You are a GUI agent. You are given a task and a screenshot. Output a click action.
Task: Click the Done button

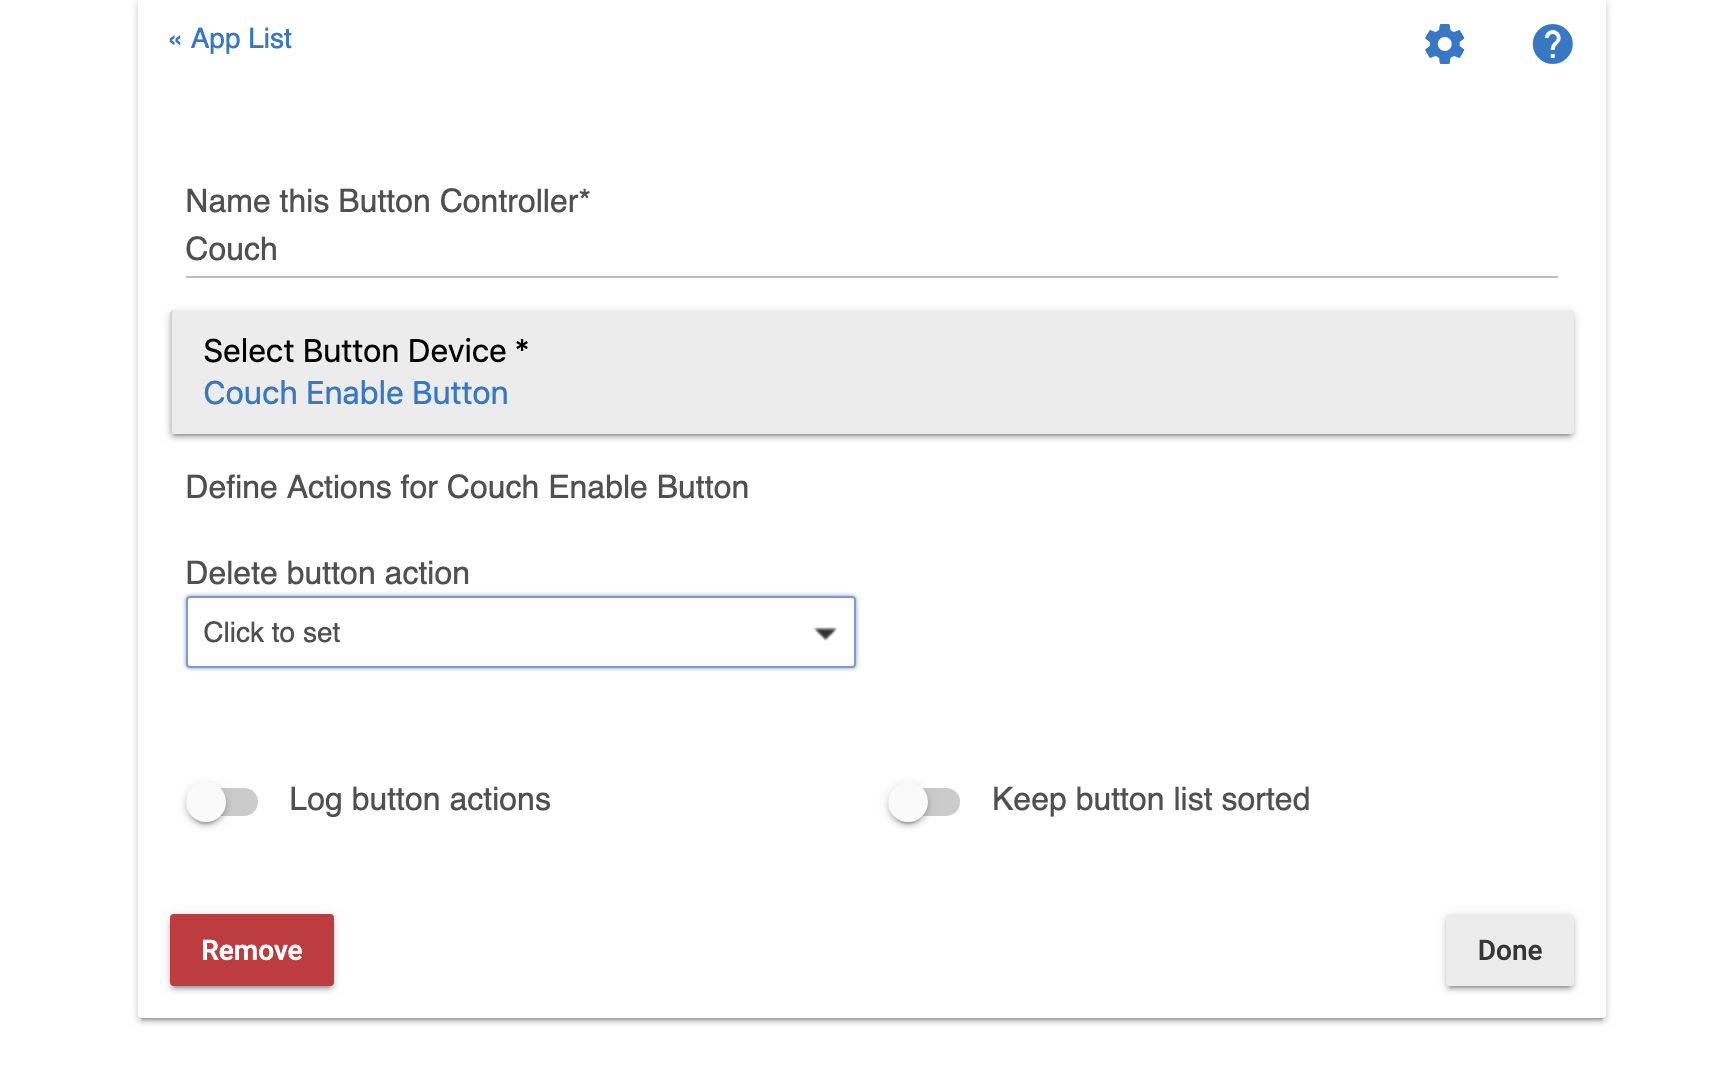click(1509, 950)
